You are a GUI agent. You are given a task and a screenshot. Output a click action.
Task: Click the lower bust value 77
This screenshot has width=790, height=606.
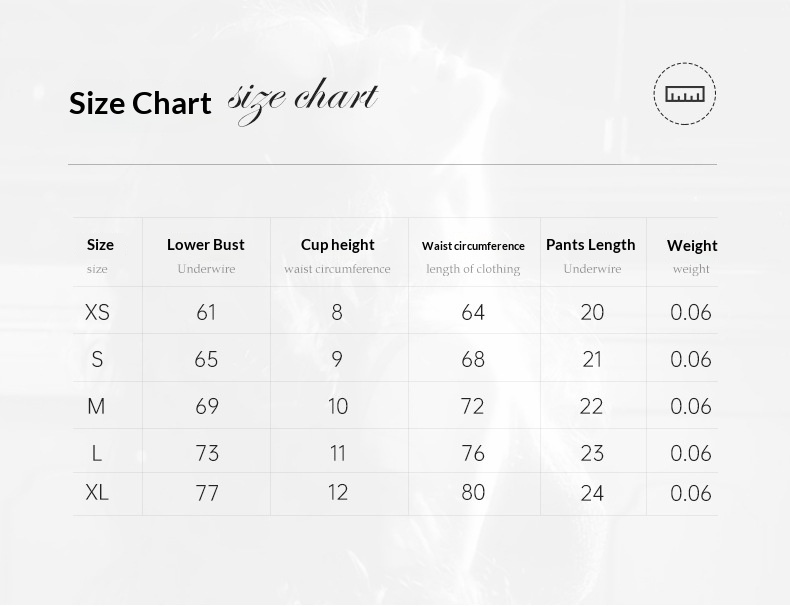(x=207, y=493)
